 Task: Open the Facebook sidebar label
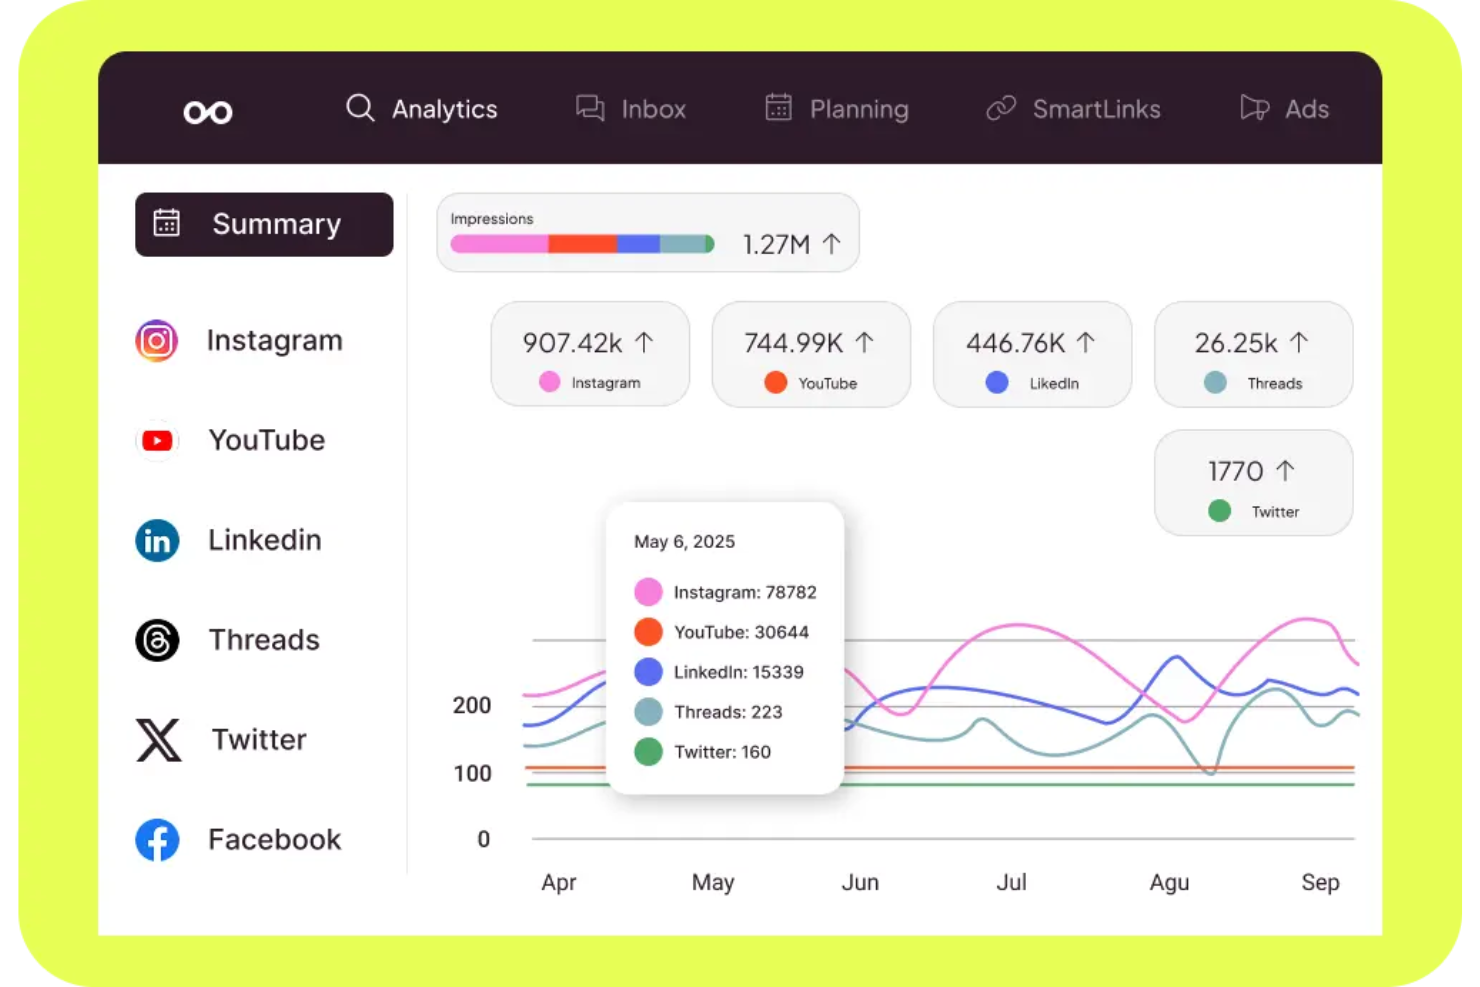[275, 839]
